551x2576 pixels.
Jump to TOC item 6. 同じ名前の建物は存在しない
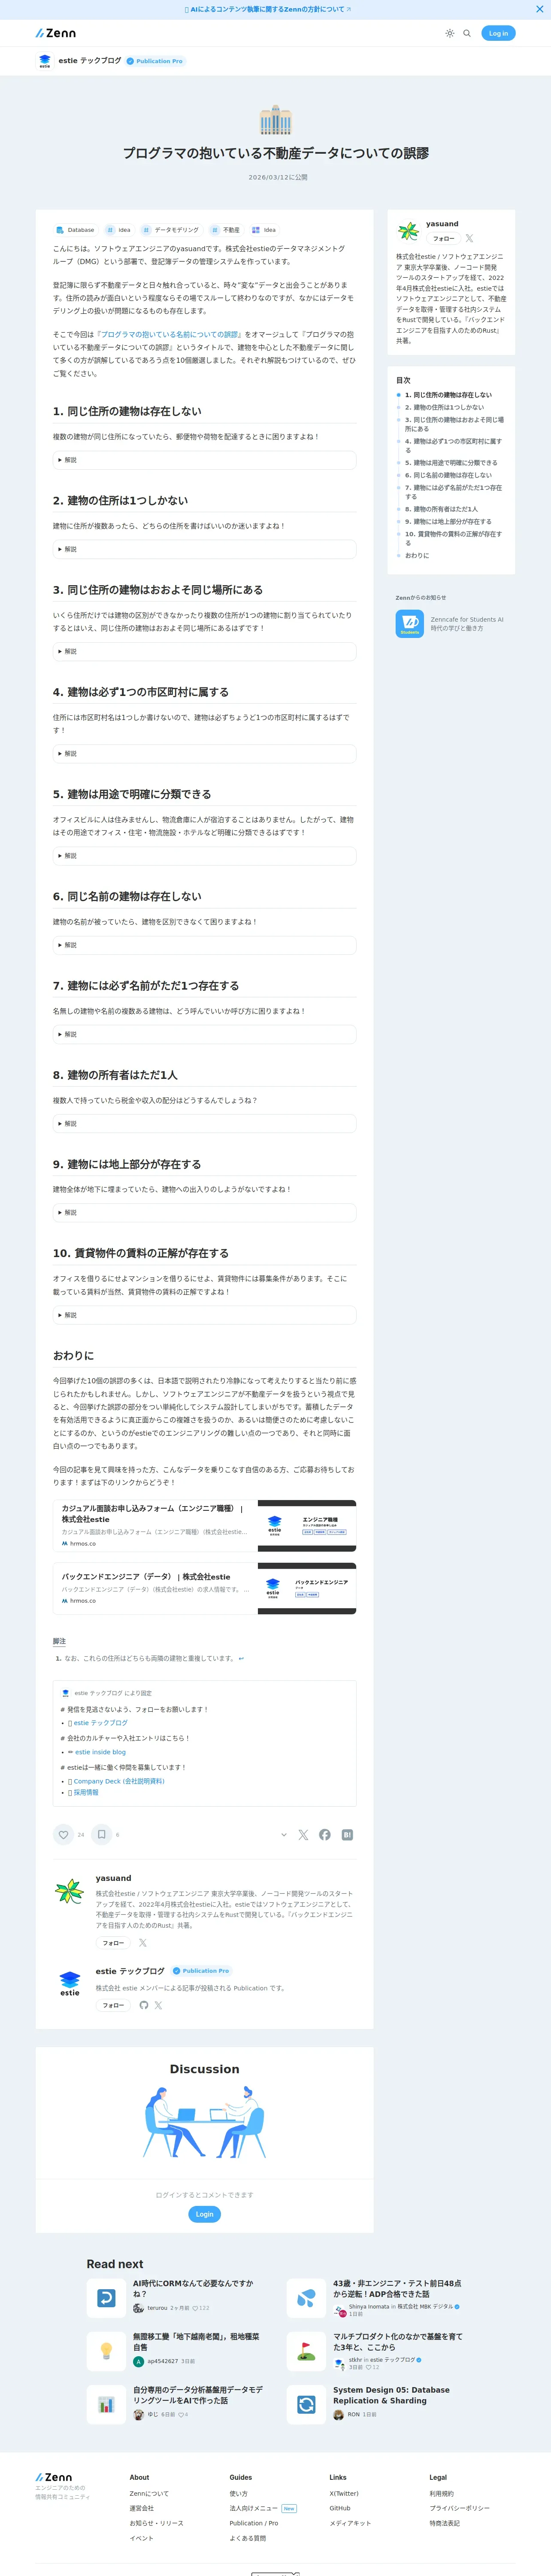click(448, 475)
